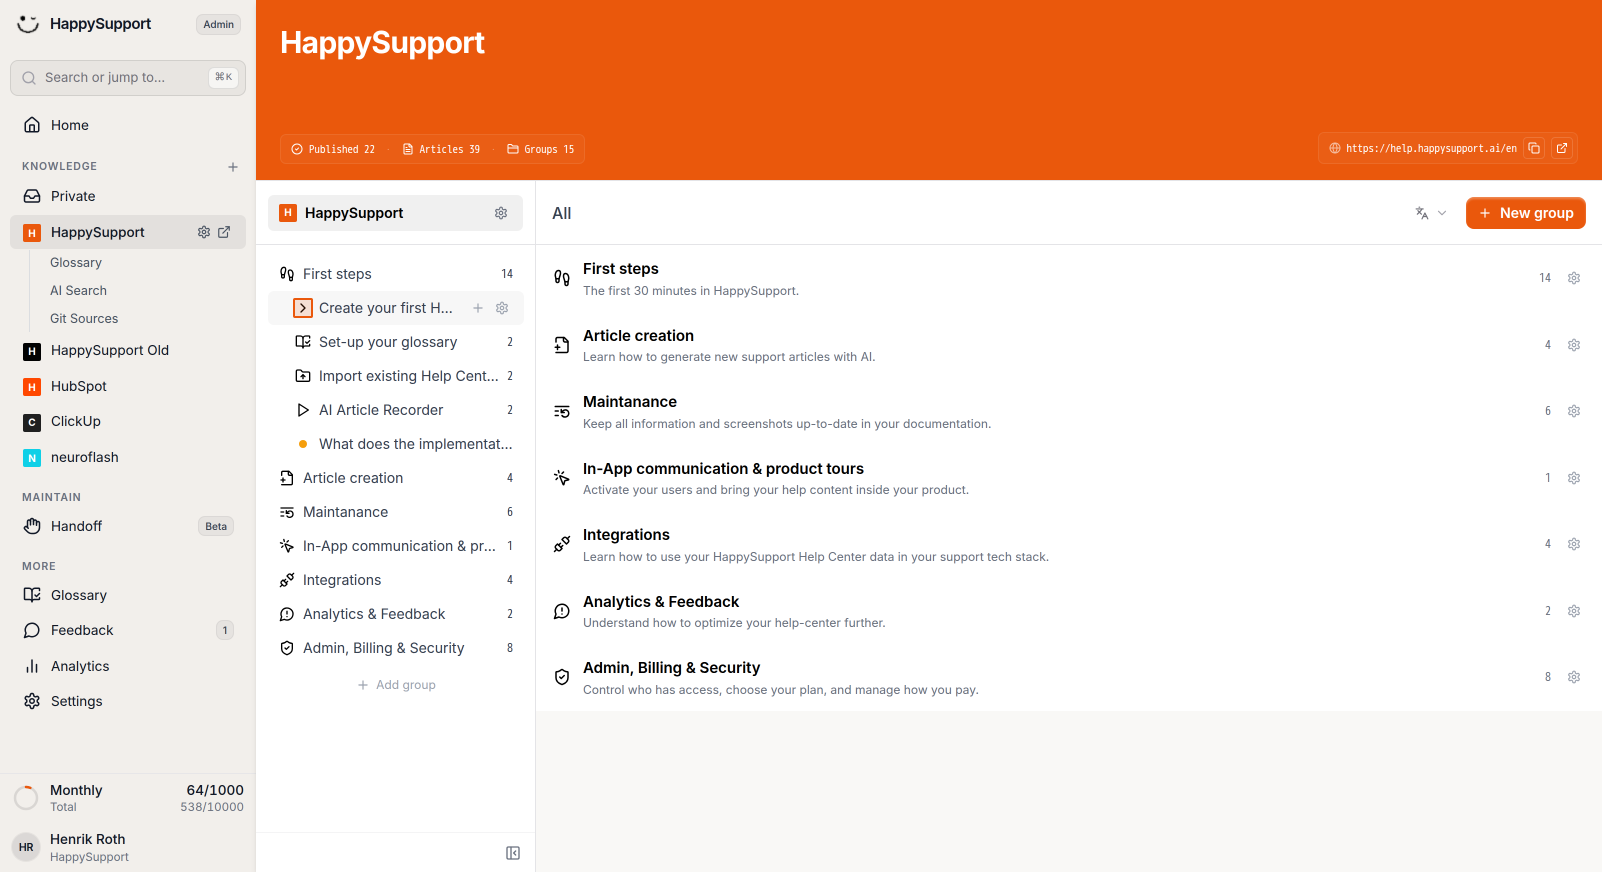This screenshot has width=1602, height=872.
Task: Click the Published 22 stat
Action: tap(333, 149)
